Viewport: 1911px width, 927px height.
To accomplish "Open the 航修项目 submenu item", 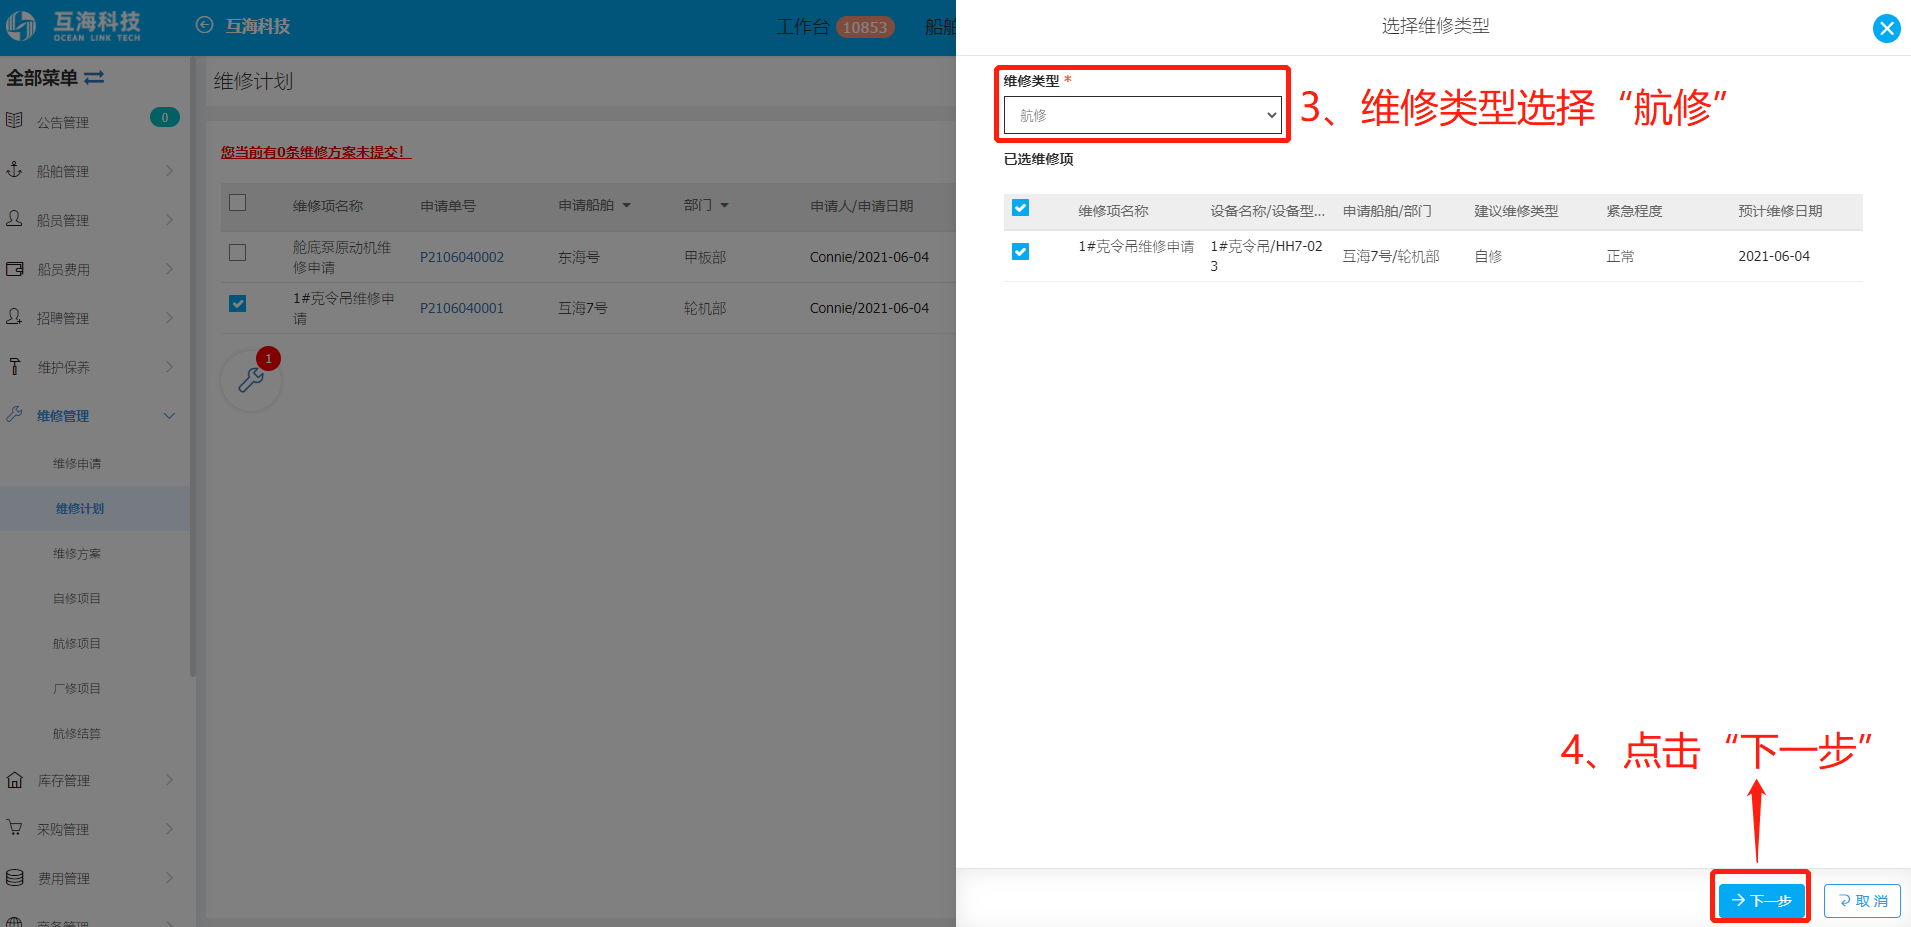I will click(x=77, y=644).
